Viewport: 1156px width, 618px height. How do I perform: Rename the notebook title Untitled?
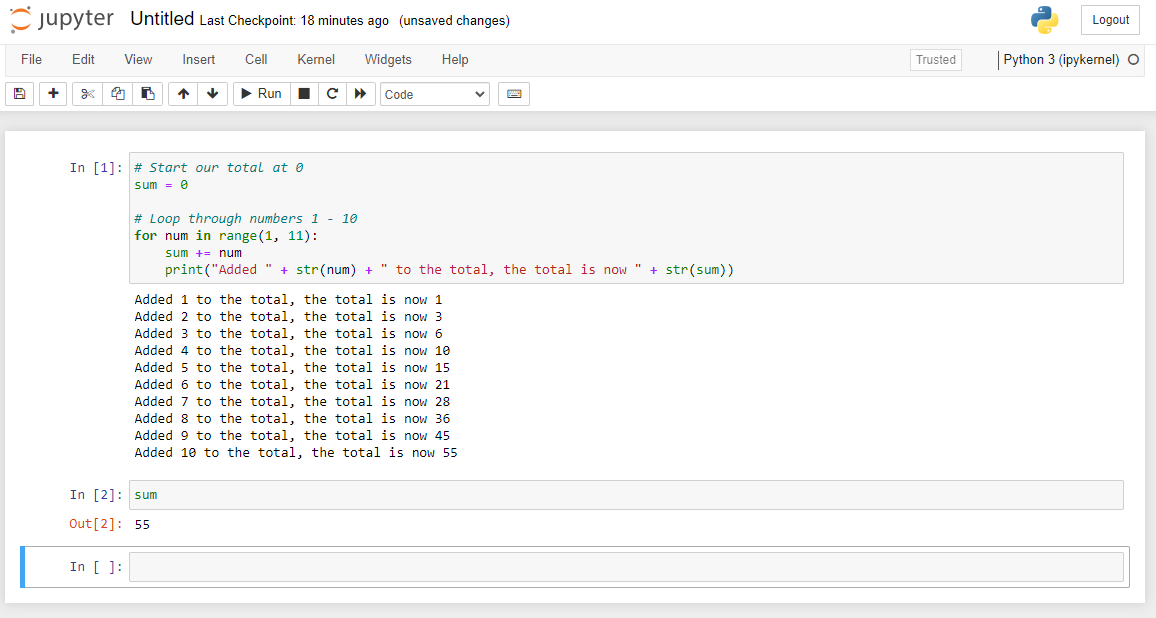162,19
